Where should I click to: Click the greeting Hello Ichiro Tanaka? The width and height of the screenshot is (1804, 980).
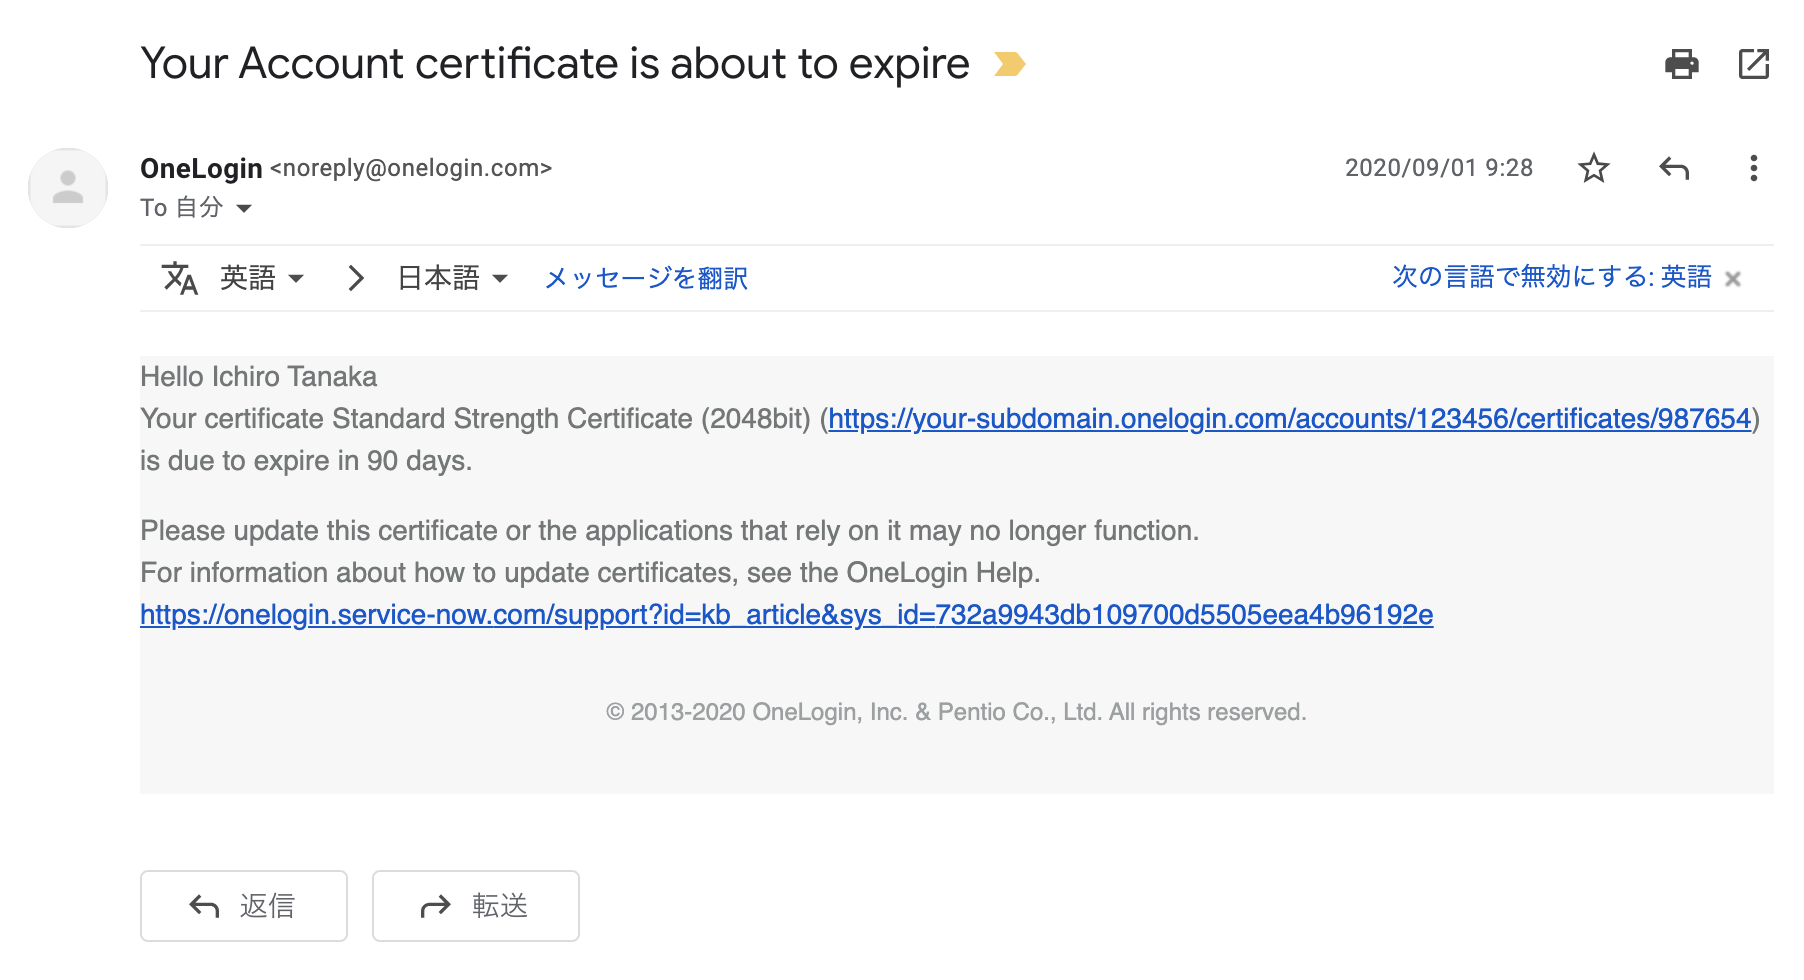259,377
